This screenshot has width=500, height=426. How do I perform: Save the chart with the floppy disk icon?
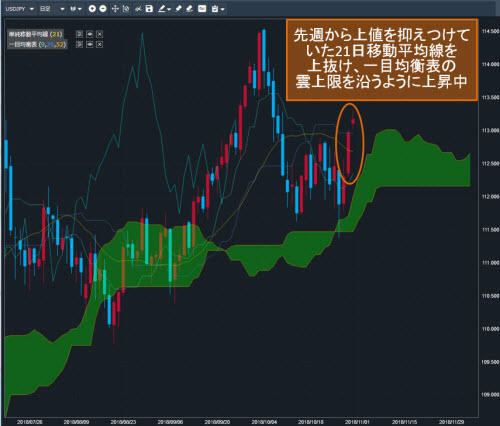click(x=149, y=9)
